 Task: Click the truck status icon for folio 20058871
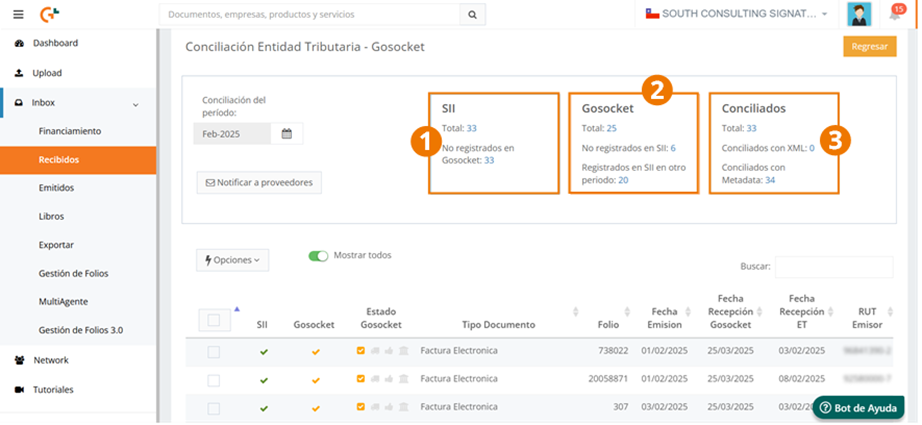(x=375, y=379)
